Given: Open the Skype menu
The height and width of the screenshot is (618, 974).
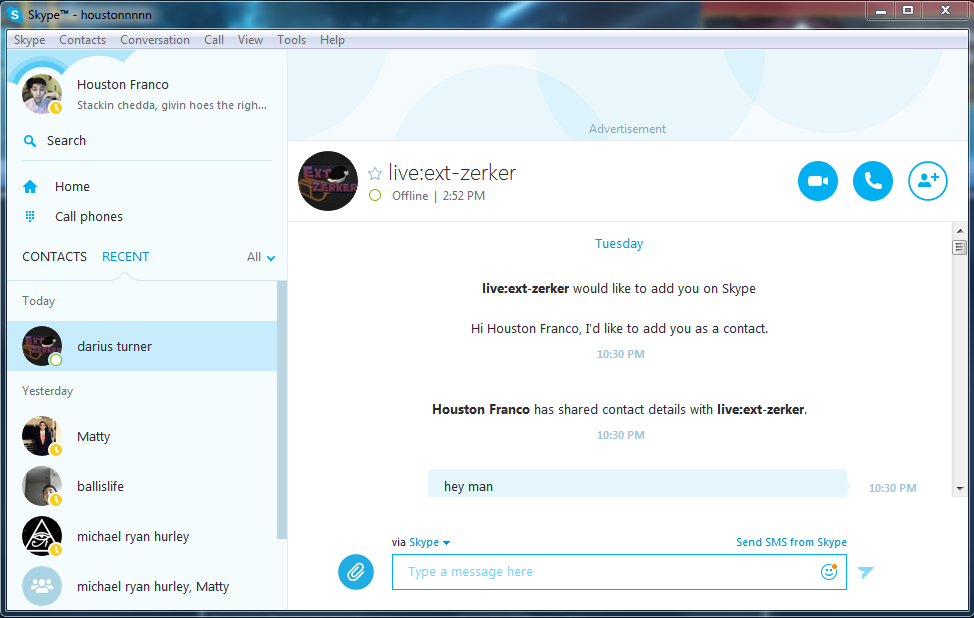Looking at the screenshot, I should point(29,40).
